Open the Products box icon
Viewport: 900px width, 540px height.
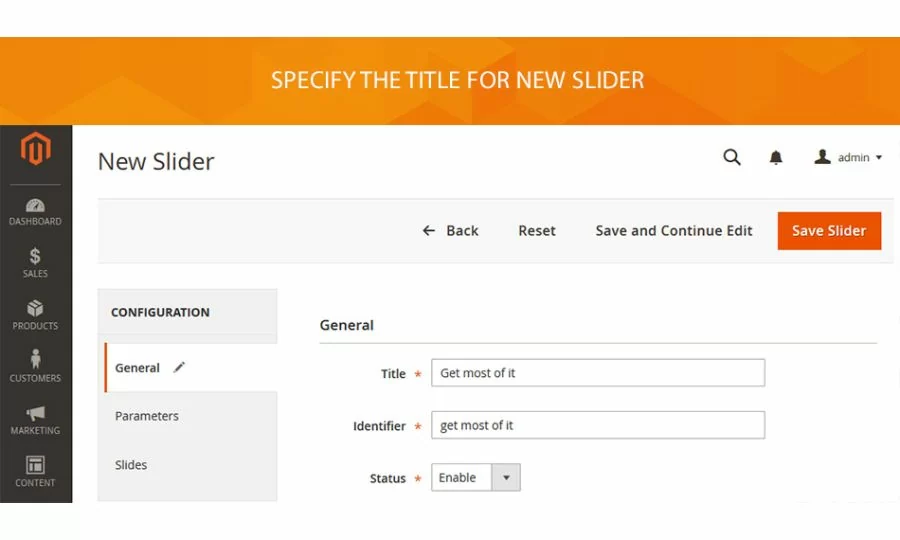tap(35, 309)
